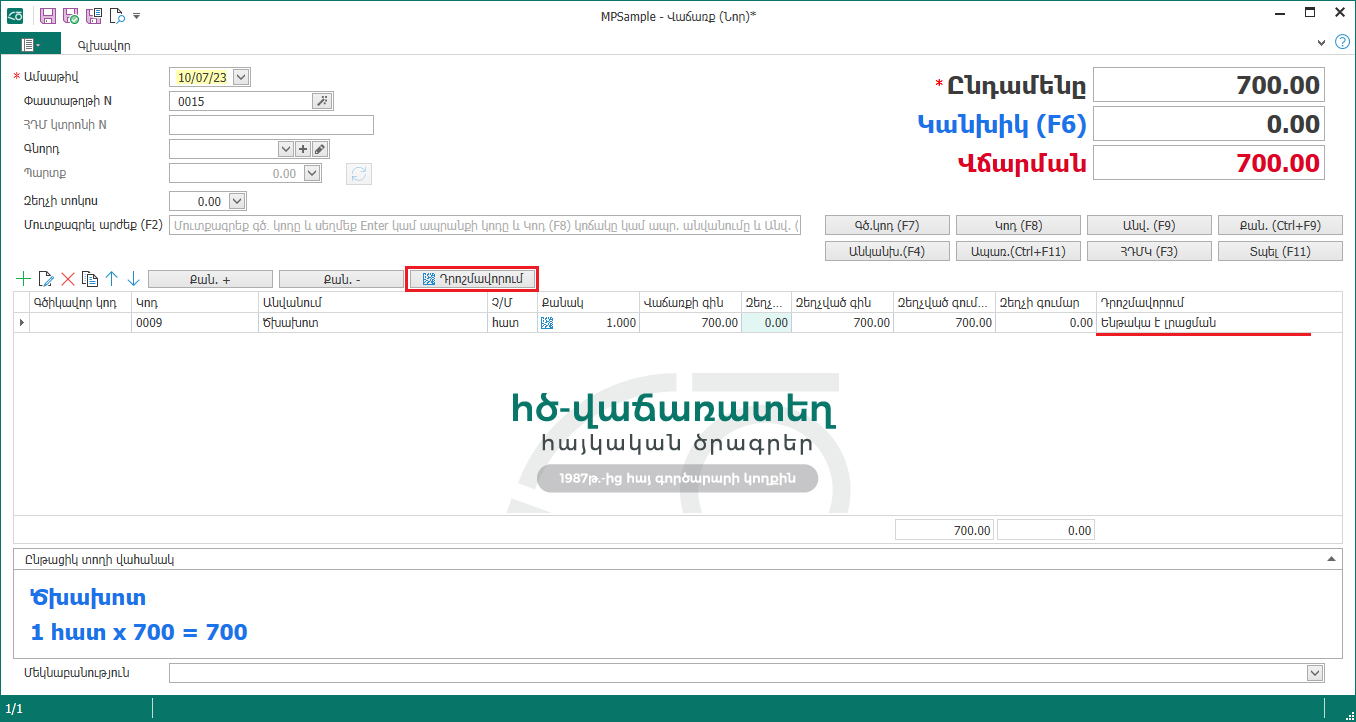The height and width of the screenshot is (722, 1356).
Task: Click the save-and-confirm icon with green check
Action: point(71,15)
